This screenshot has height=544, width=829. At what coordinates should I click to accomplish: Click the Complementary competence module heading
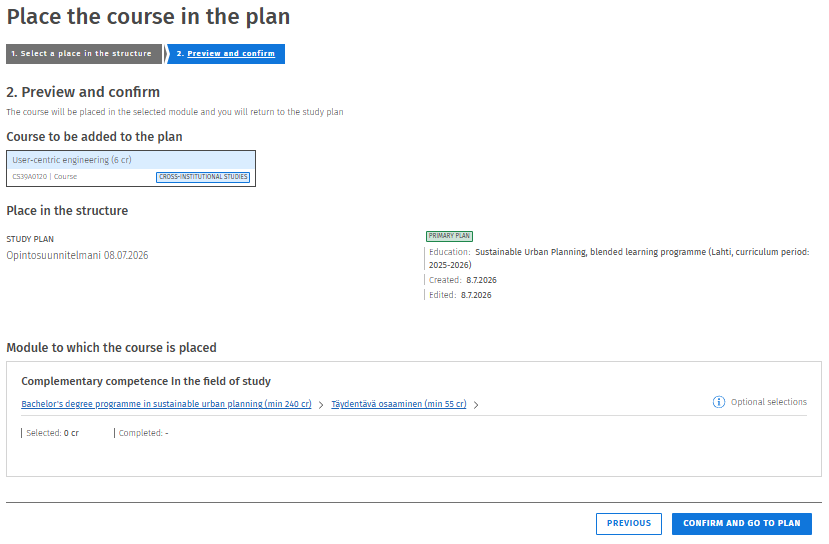coord(146,381)
